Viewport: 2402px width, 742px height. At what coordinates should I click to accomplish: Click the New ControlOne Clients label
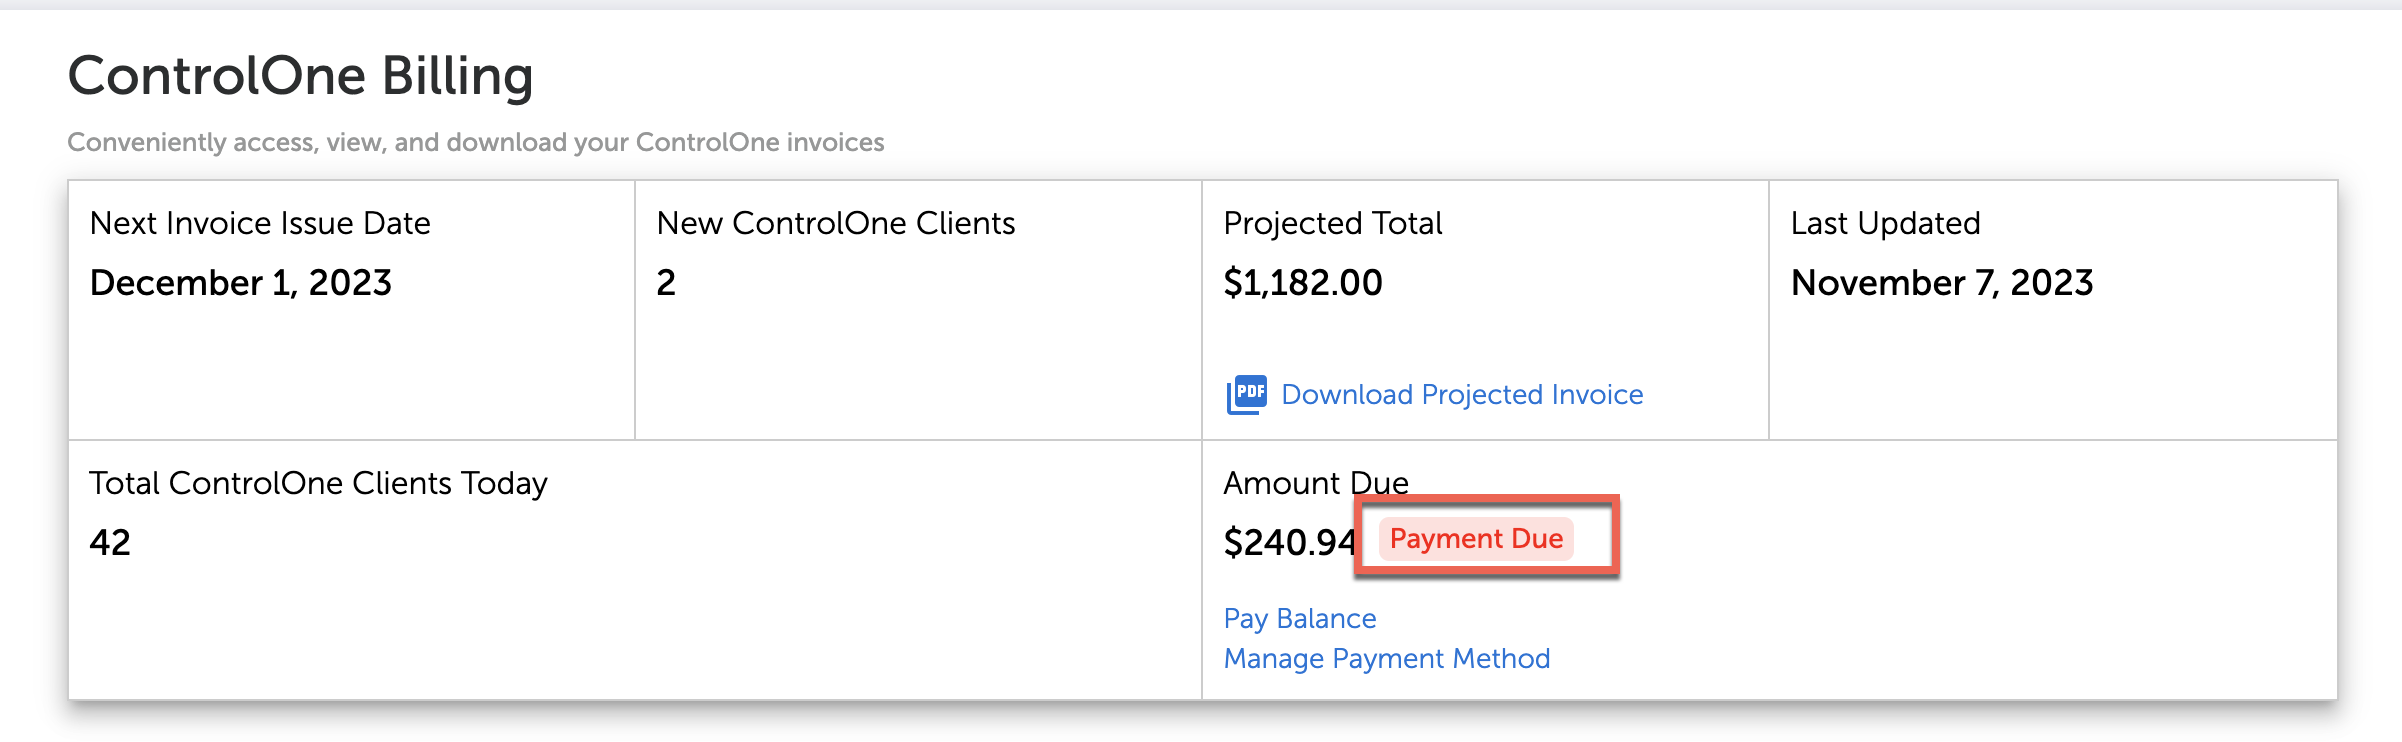tap(835, 223)
